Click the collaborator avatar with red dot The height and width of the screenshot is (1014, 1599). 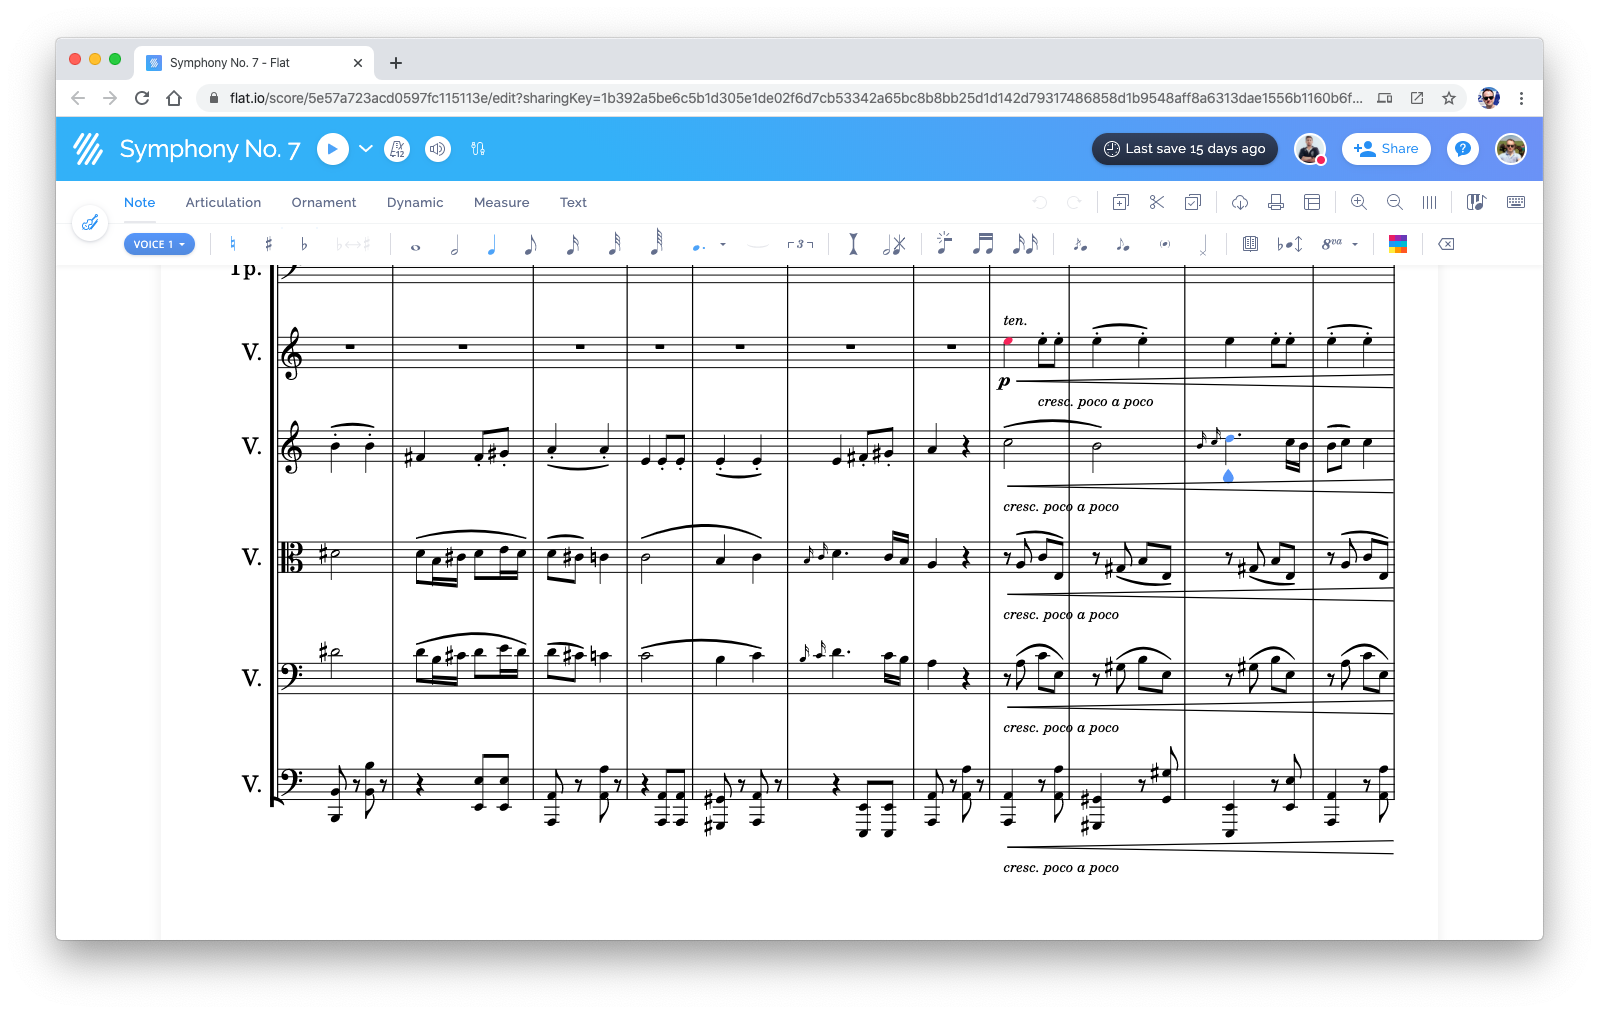point(1310,149)
